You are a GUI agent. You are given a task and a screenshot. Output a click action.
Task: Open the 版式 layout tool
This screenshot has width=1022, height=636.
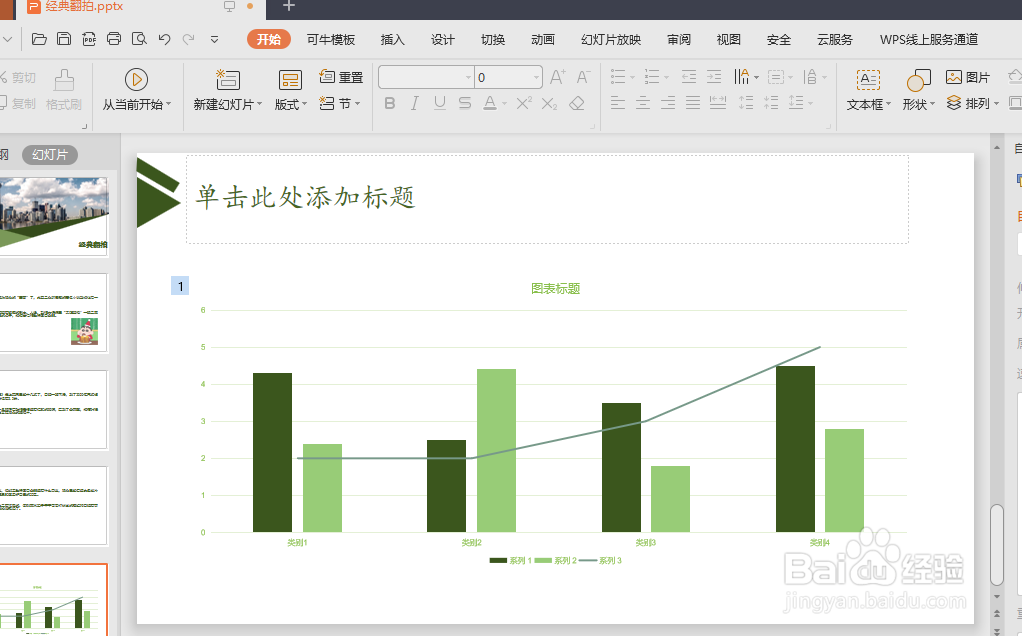pos(288,89)
